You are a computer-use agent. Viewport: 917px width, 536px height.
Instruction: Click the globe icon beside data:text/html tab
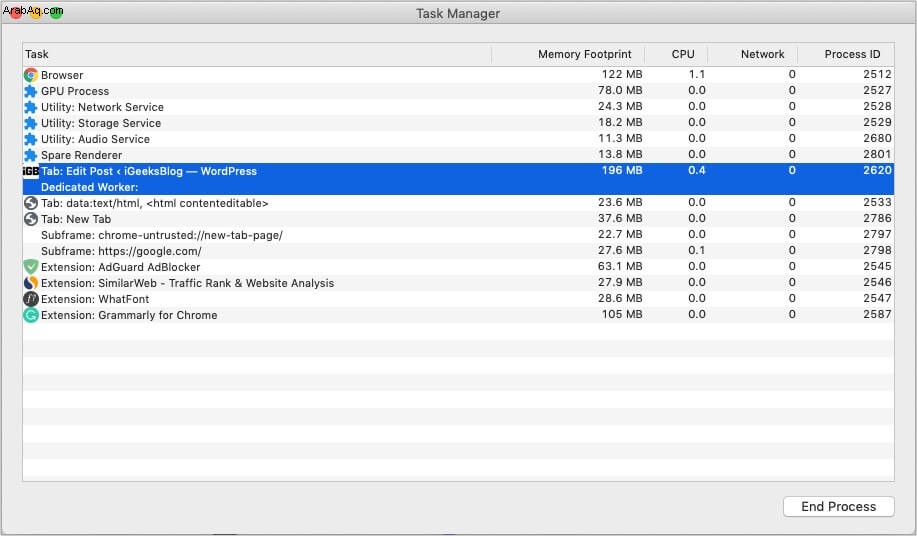point(31,203)
